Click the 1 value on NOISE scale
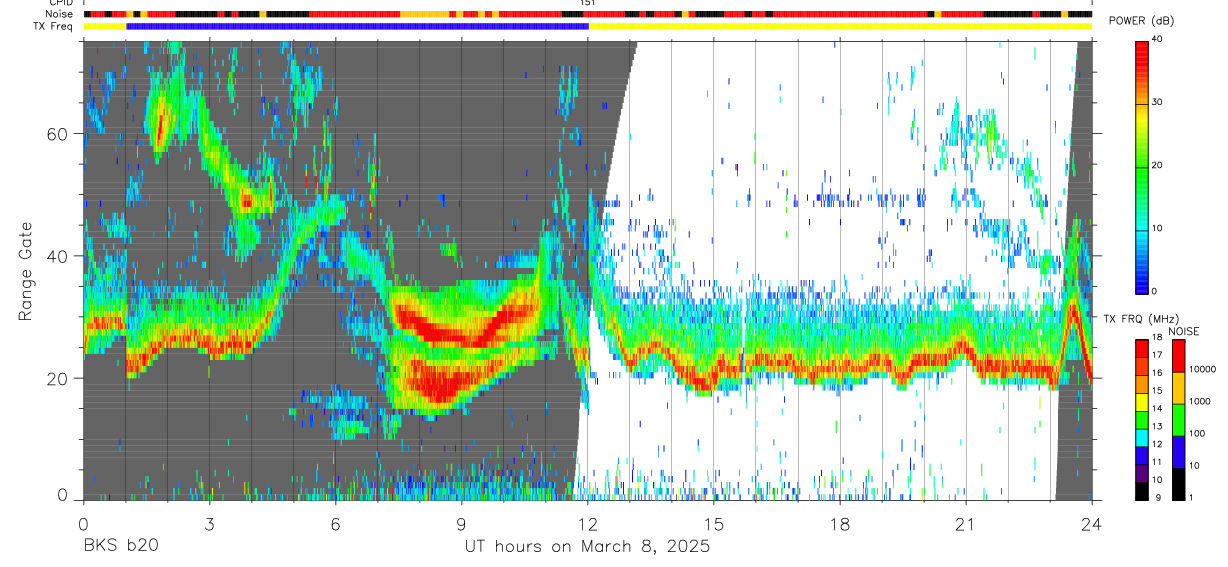This screenshot has width=1228, height=567. tap(1191, 498)
